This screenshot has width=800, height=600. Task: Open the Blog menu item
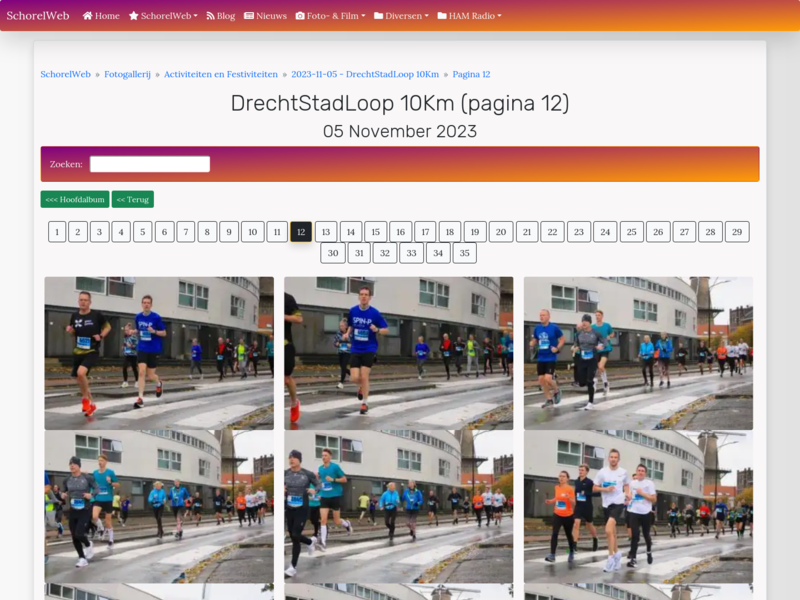point(220,16)
